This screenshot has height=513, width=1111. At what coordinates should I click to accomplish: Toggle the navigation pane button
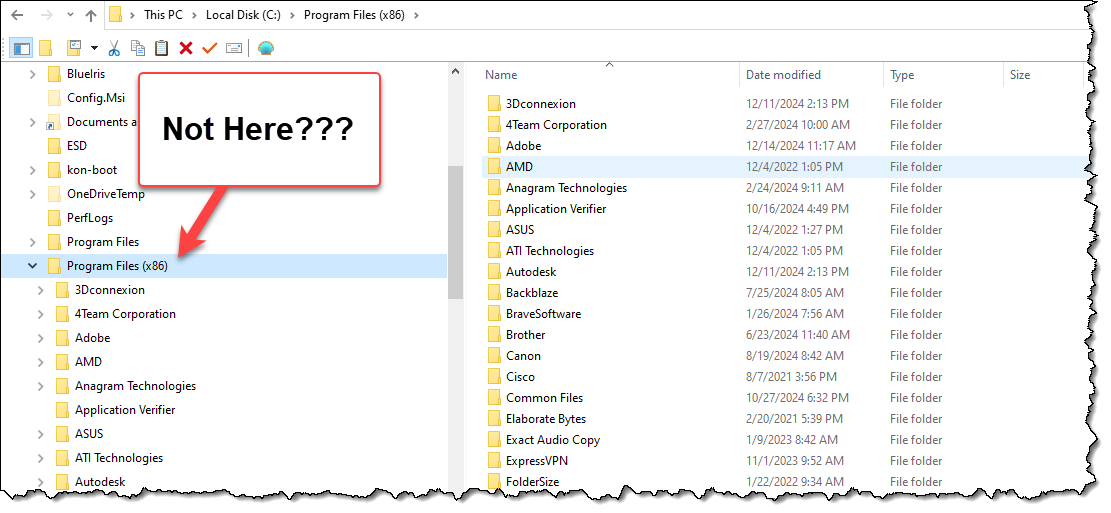pyautogui.click(x=22, y=48)
